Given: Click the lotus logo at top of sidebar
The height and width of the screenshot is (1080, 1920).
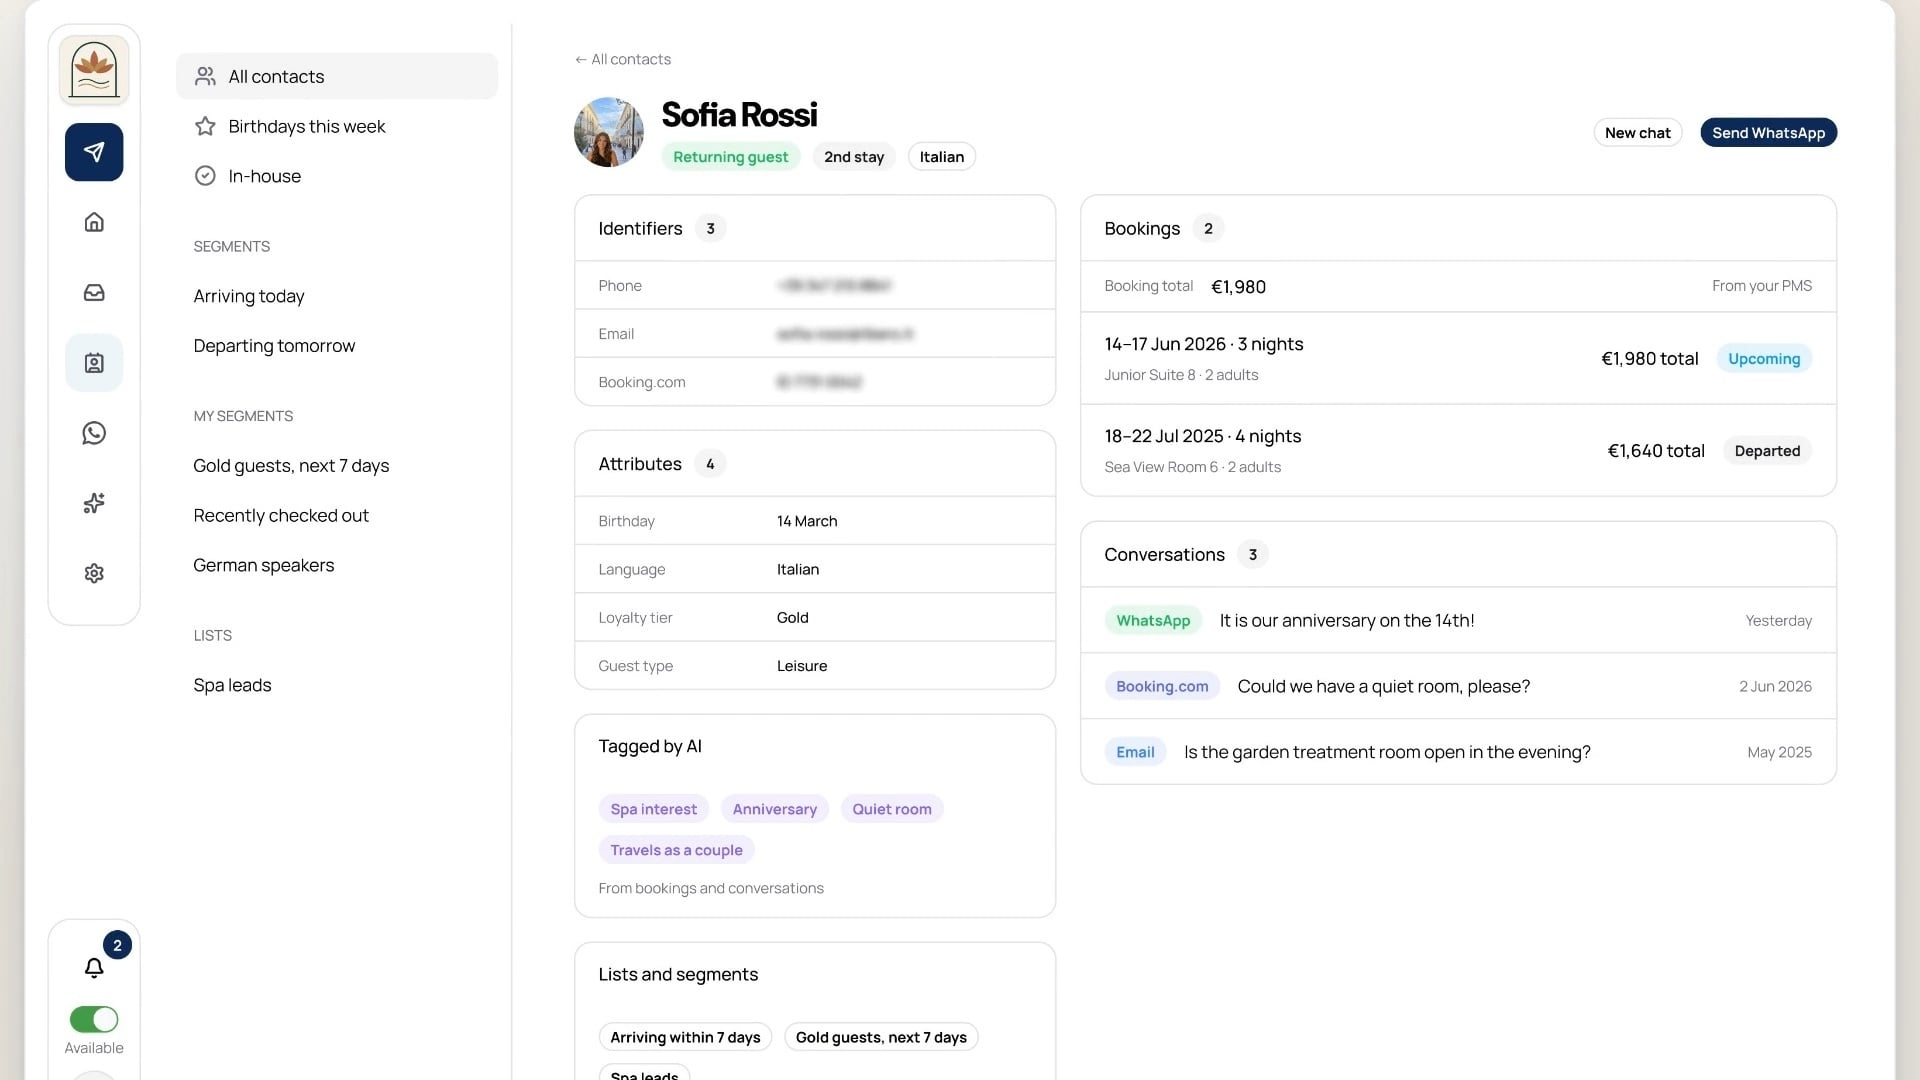Looking at the screenshot, I should (94, 70).
